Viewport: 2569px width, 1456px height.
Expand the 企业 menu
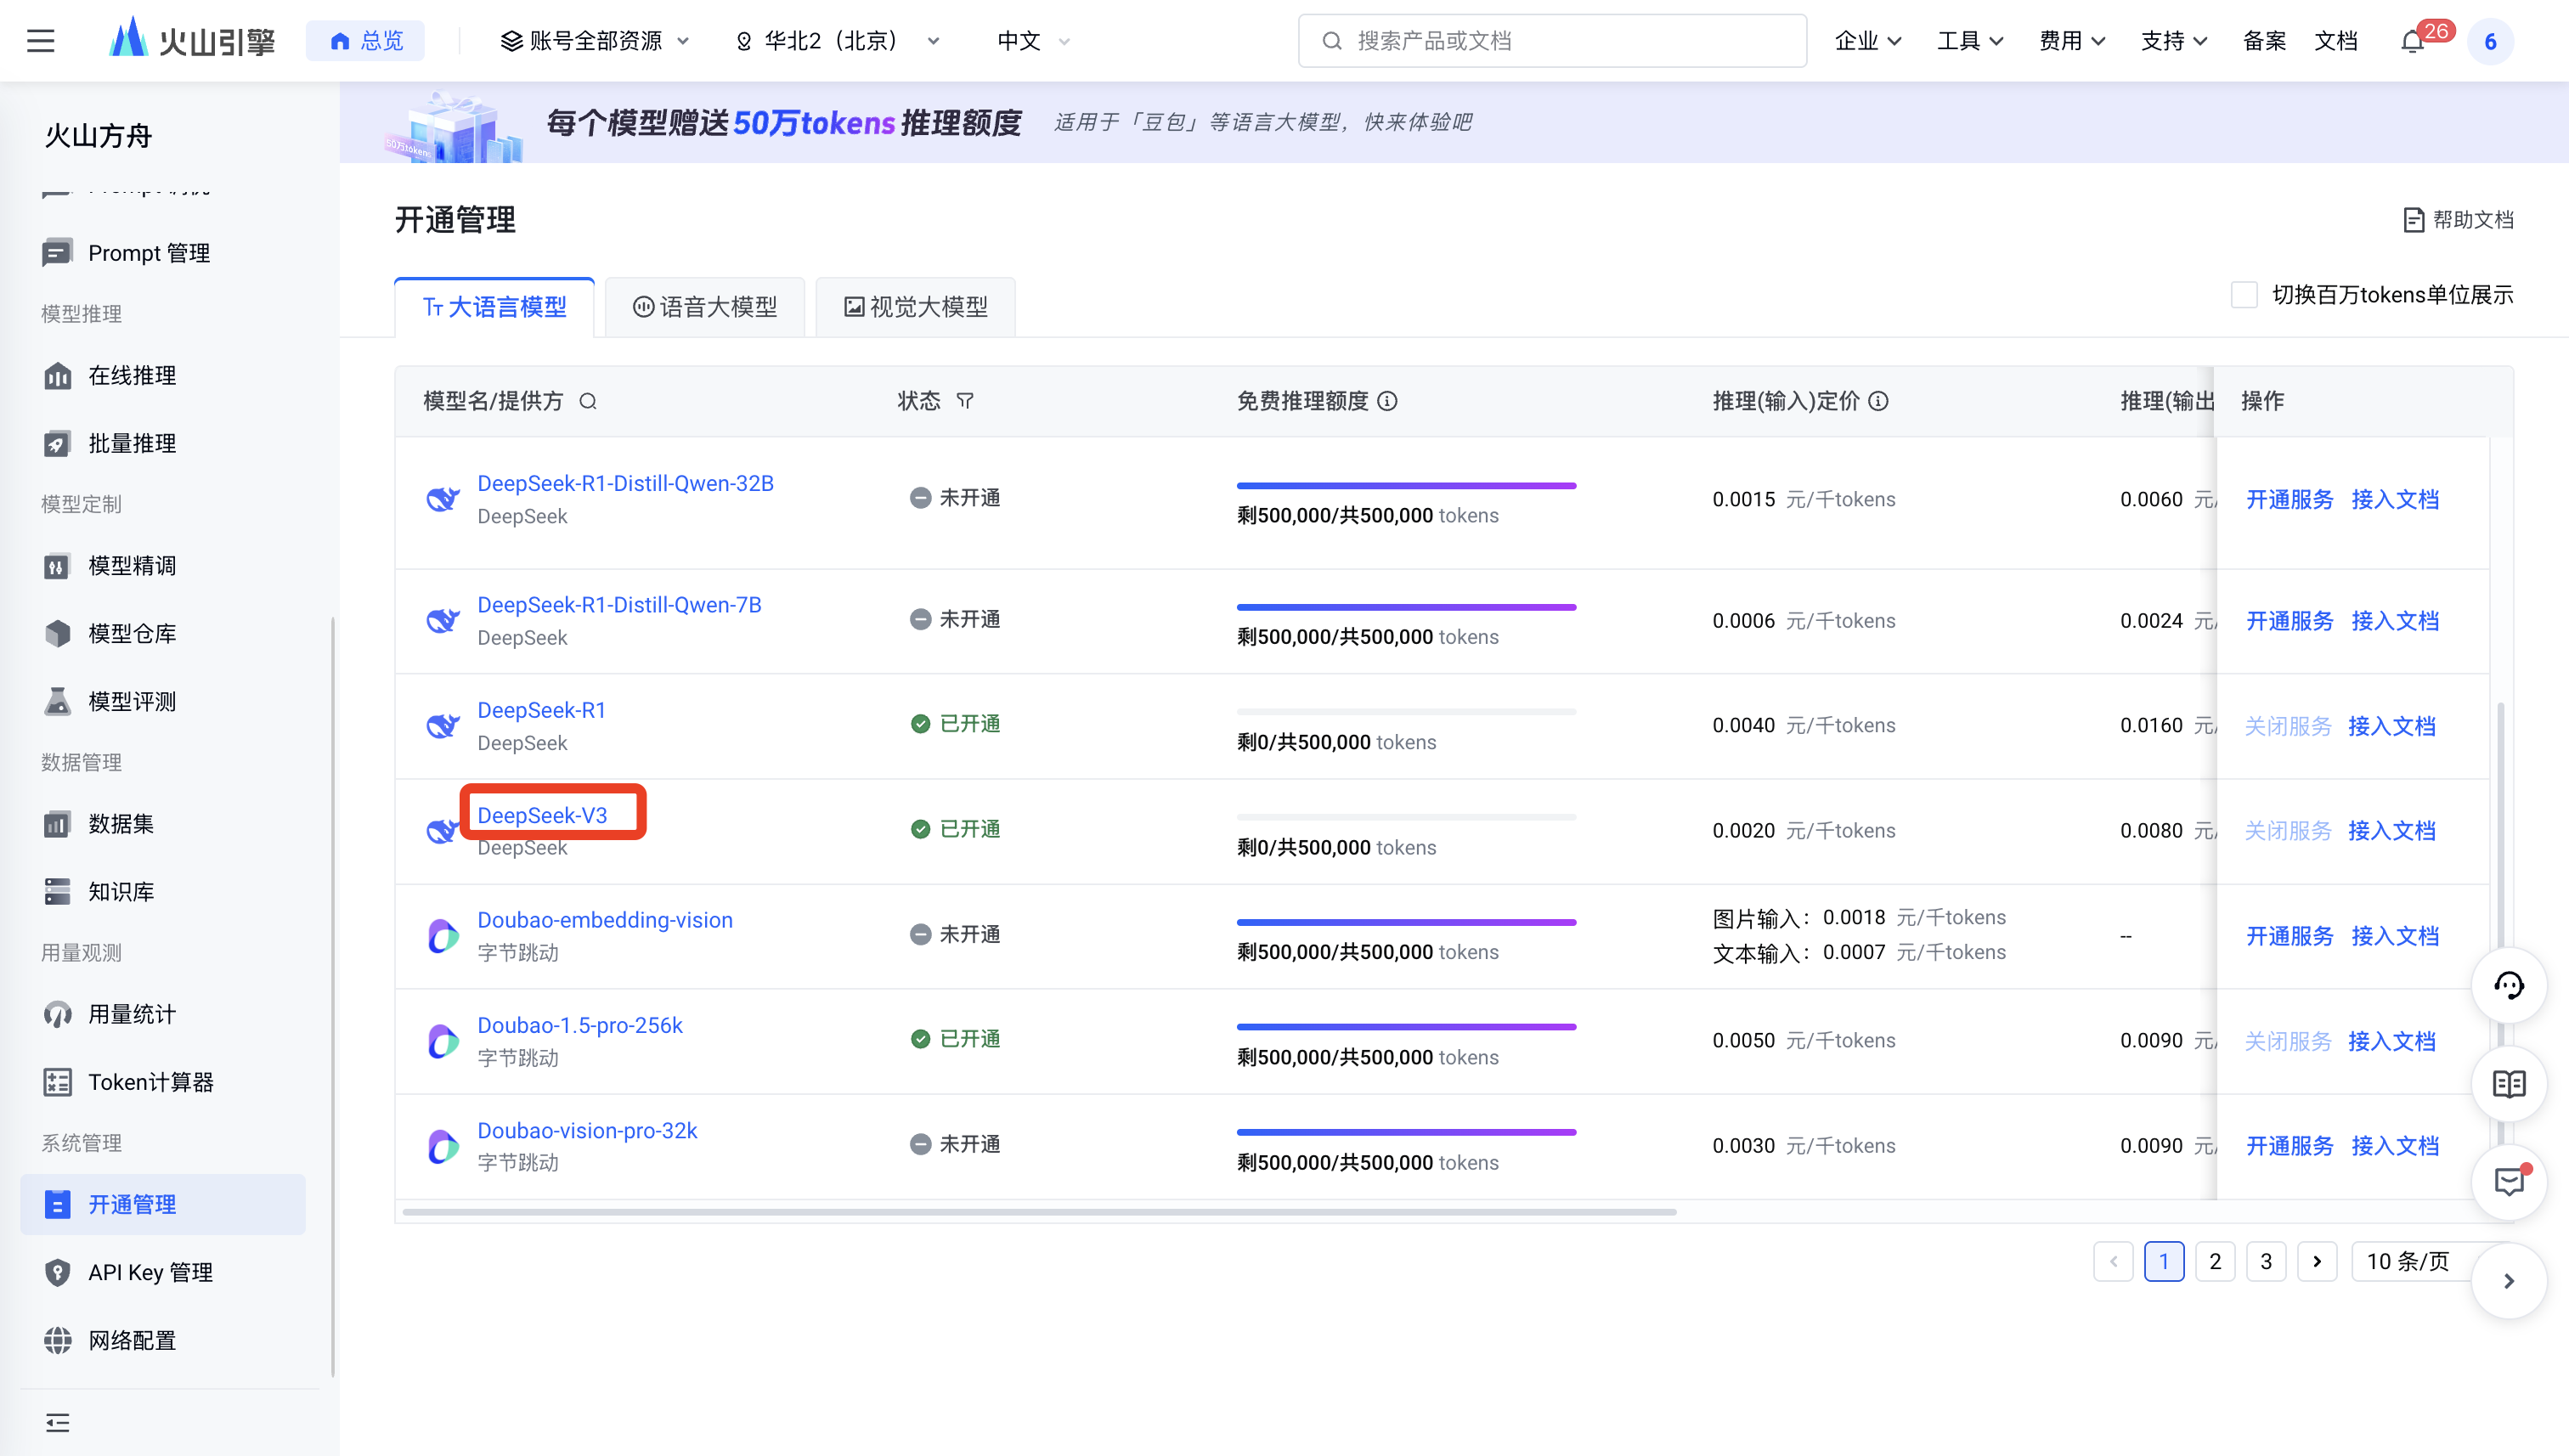1868,41
